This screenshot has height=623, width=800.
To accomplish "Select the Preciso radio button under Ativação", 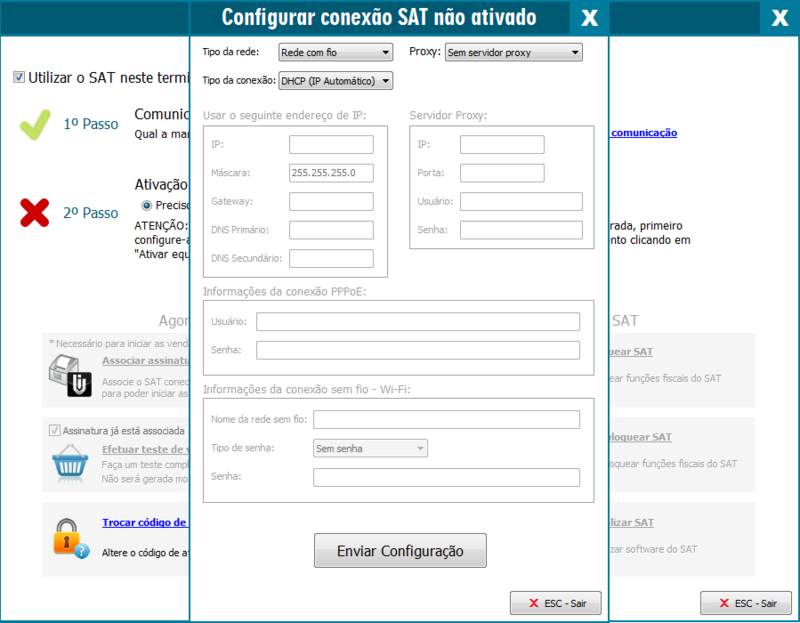I will click(x=147, y=205).
